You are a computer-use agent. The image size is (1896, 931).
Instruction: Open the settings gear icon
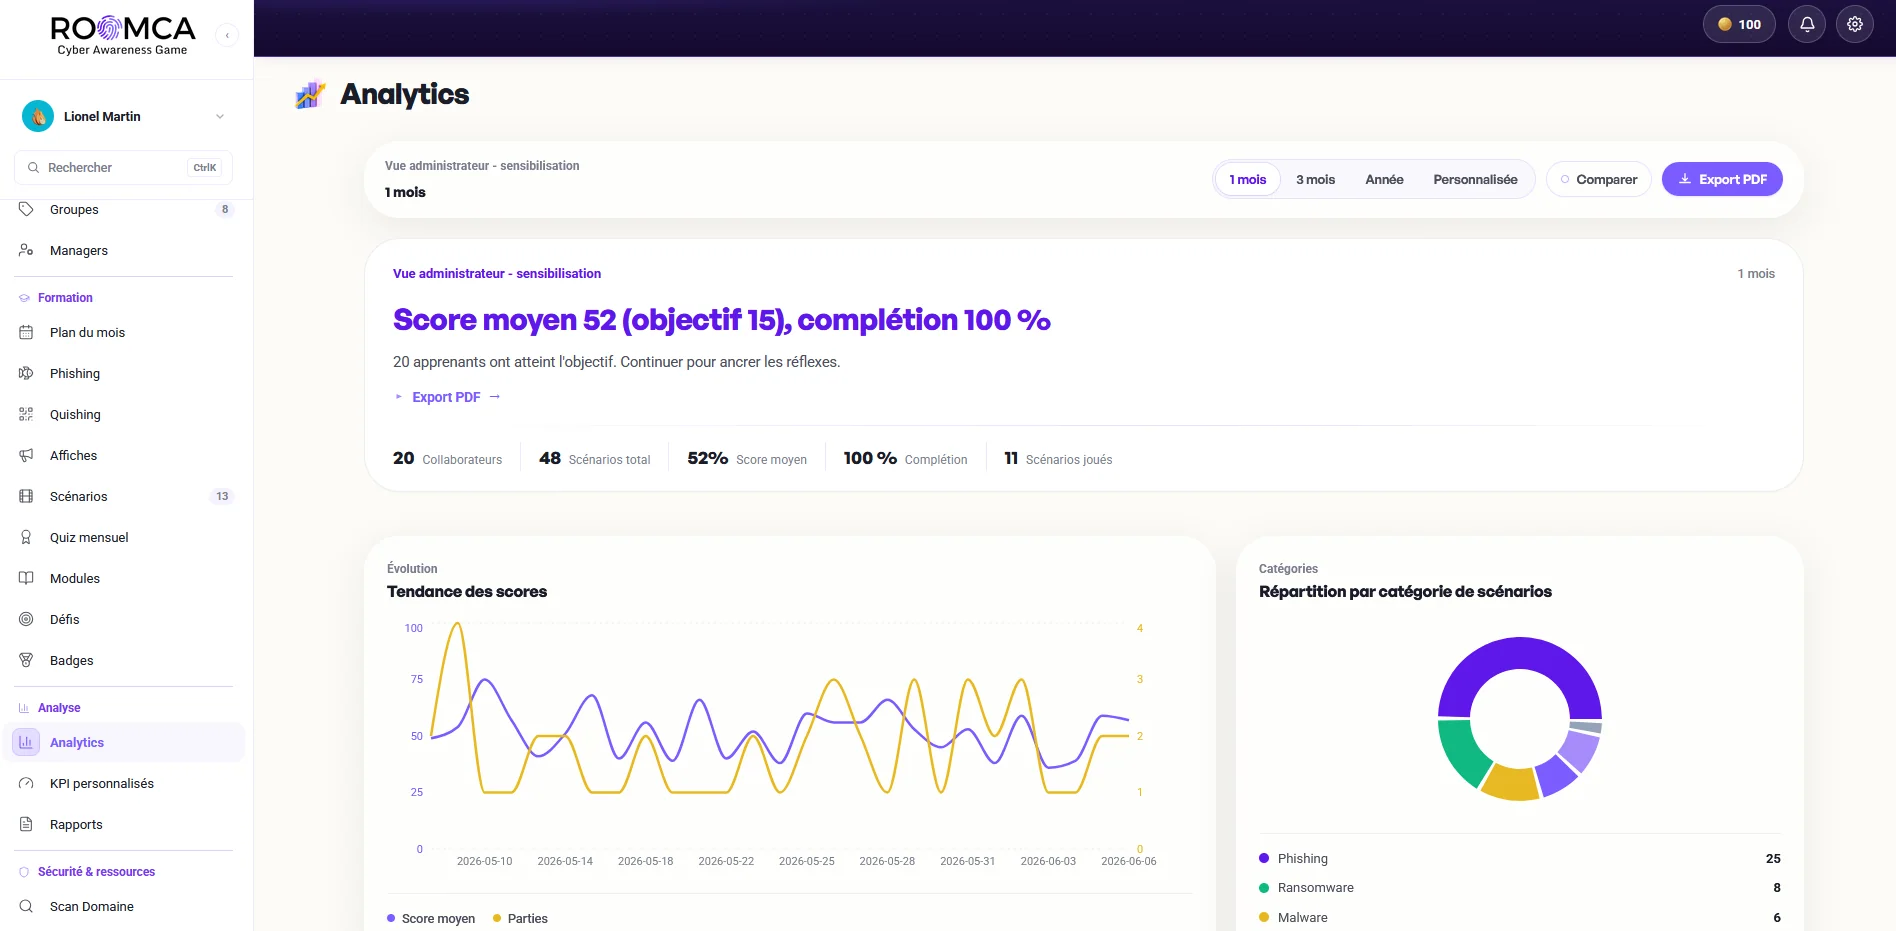(x=1855, y=24)
